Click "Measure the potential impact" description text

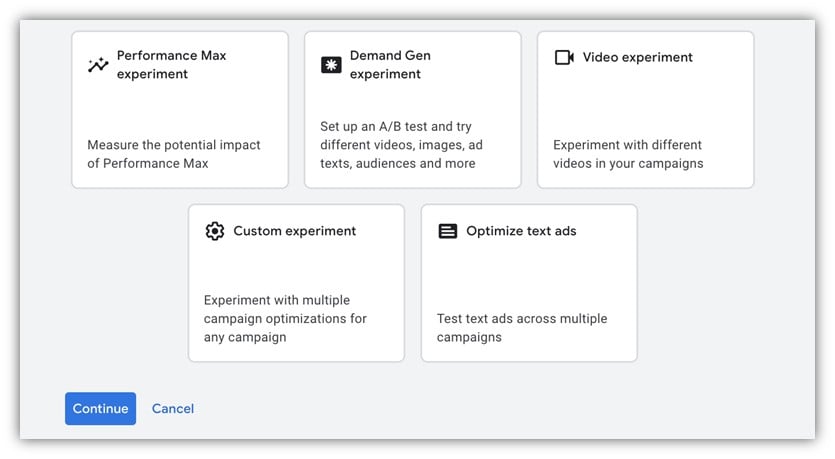point(173,154)
